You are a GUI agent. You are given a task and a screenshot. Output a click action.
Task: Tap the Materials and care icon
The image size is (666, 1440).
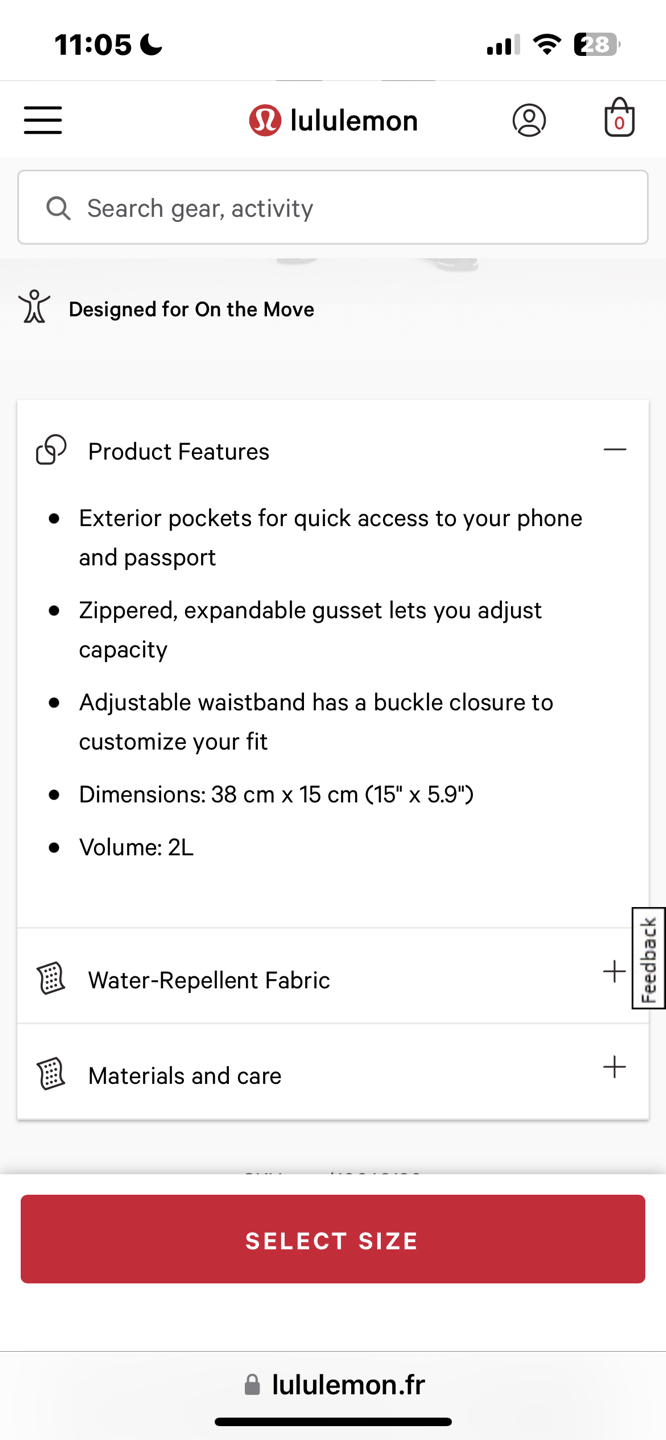click(51, 1074)
